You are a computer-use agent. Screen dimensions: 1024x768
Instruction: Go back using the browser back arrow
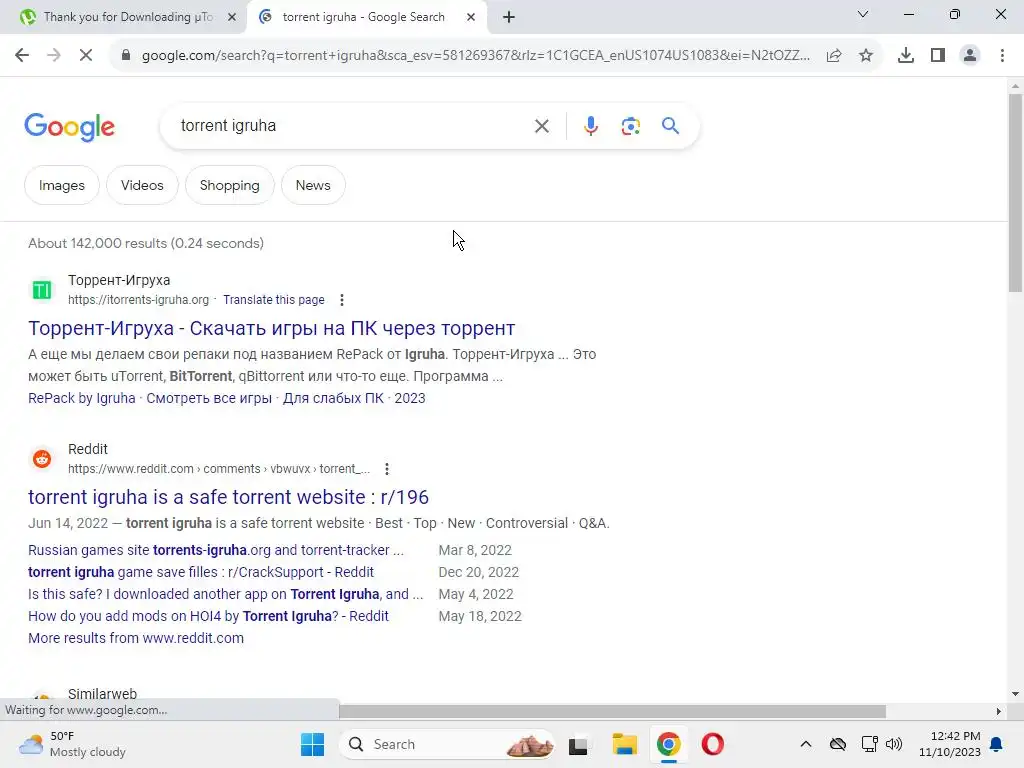coord(22,56)
